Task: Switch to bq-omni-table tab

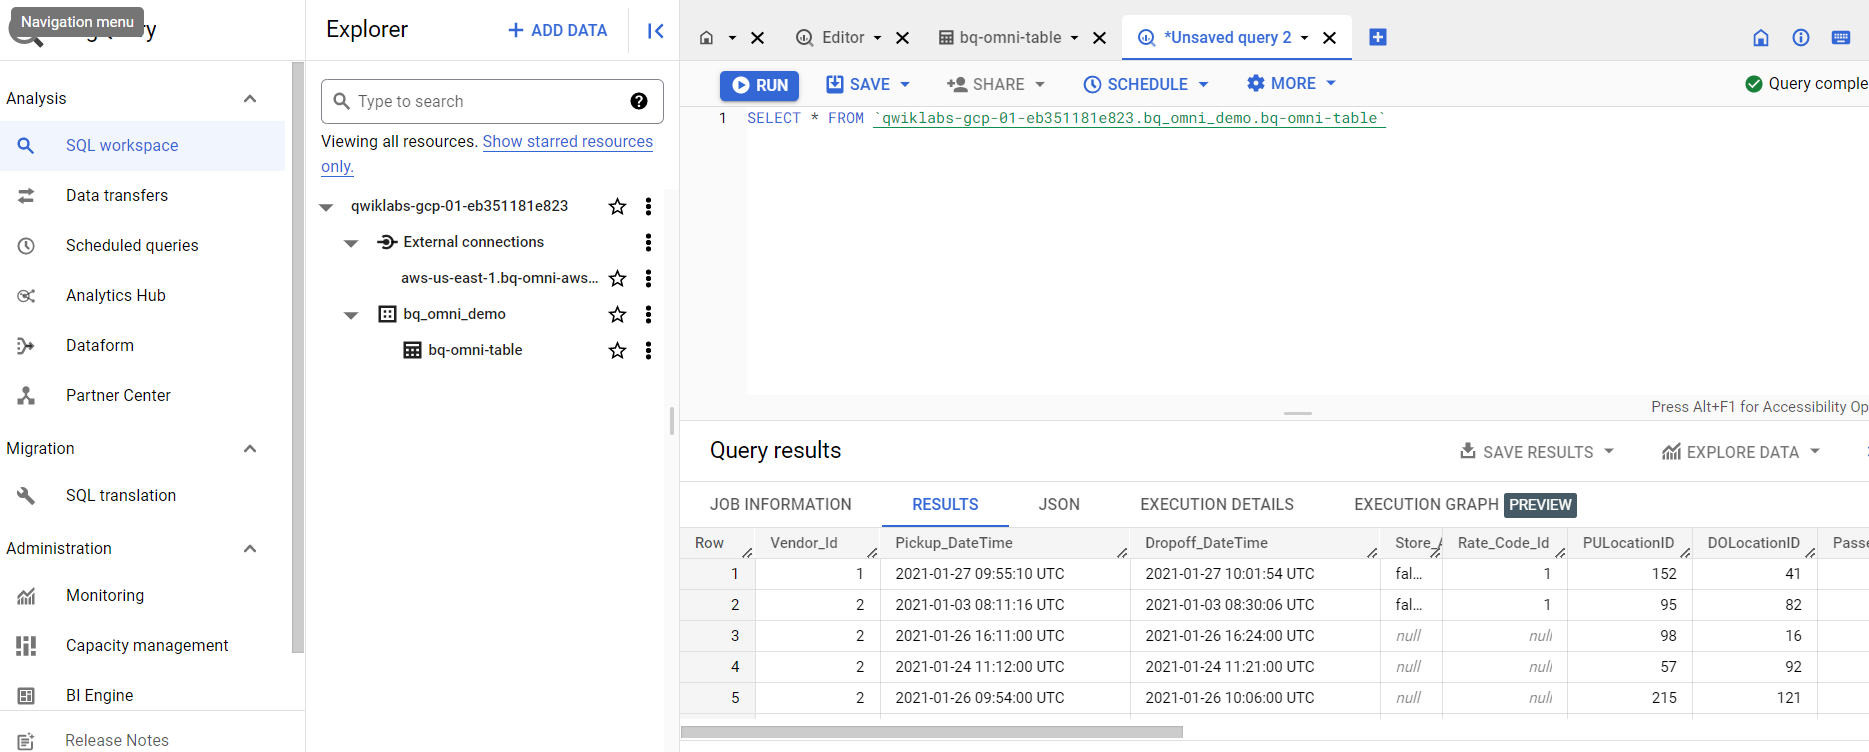Action: 1000,38
